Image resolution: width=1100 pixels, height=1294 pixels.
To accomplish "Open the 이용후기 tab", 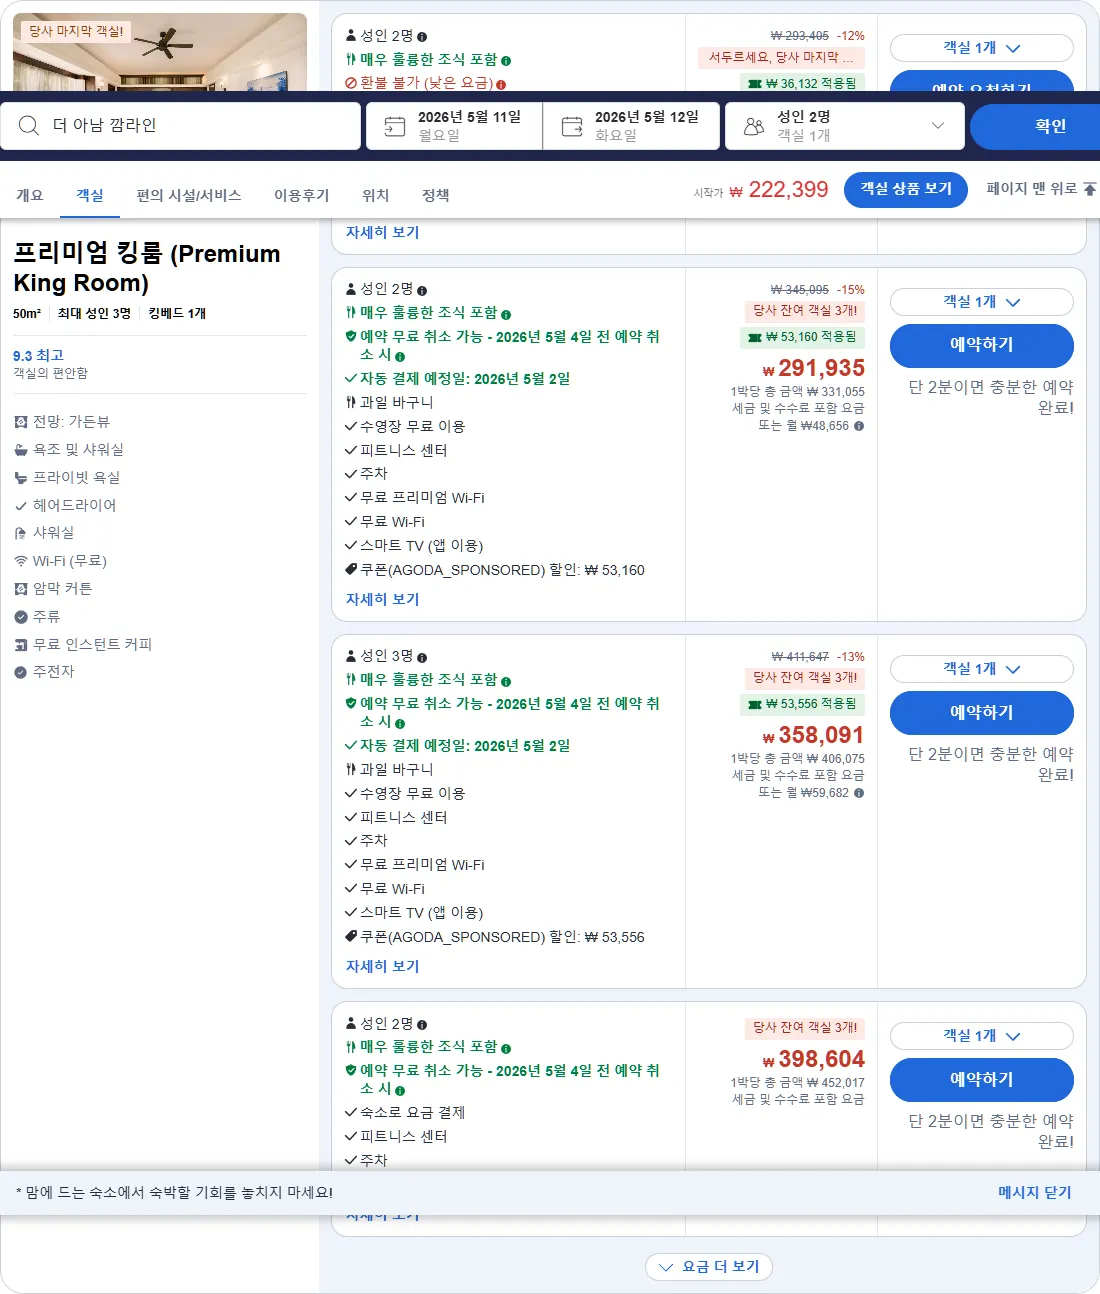I will pos(302,195).
